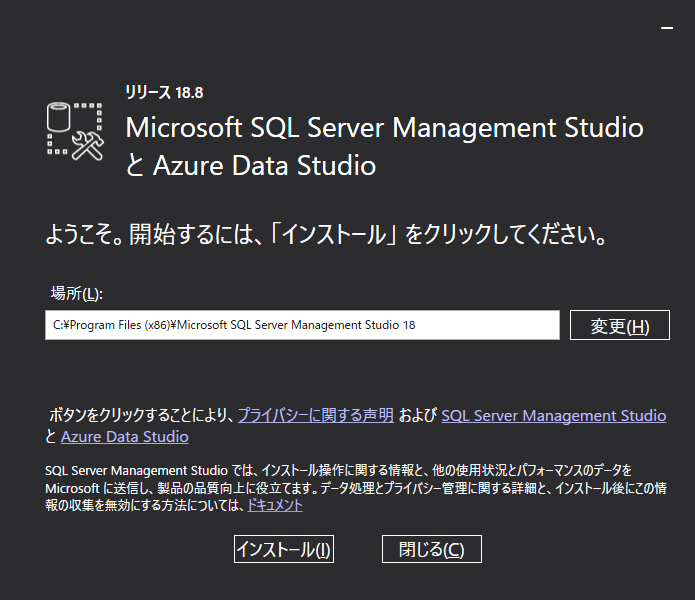Start setup with the インストール(I) button
This screenshot has height=600, width=695.
click(283, 549)
